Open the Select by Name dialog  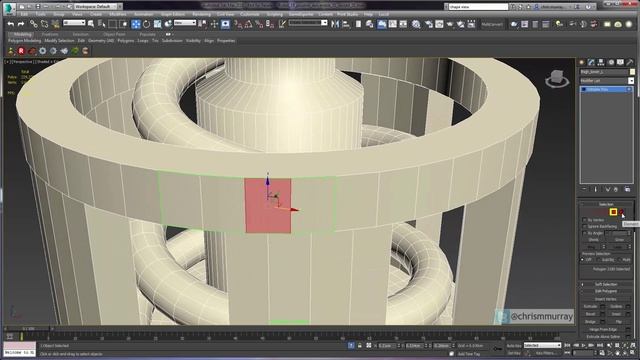tap(102, 24)
